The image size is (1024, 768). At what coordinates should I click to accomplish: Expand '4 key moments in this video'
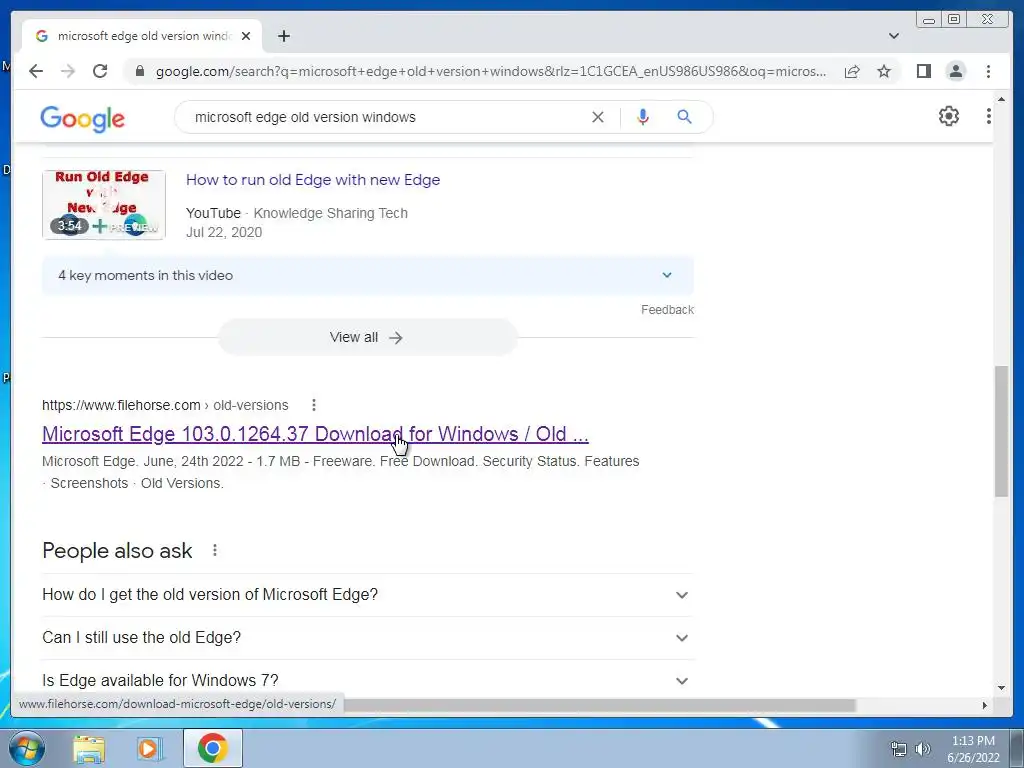[x=368, y=275]
